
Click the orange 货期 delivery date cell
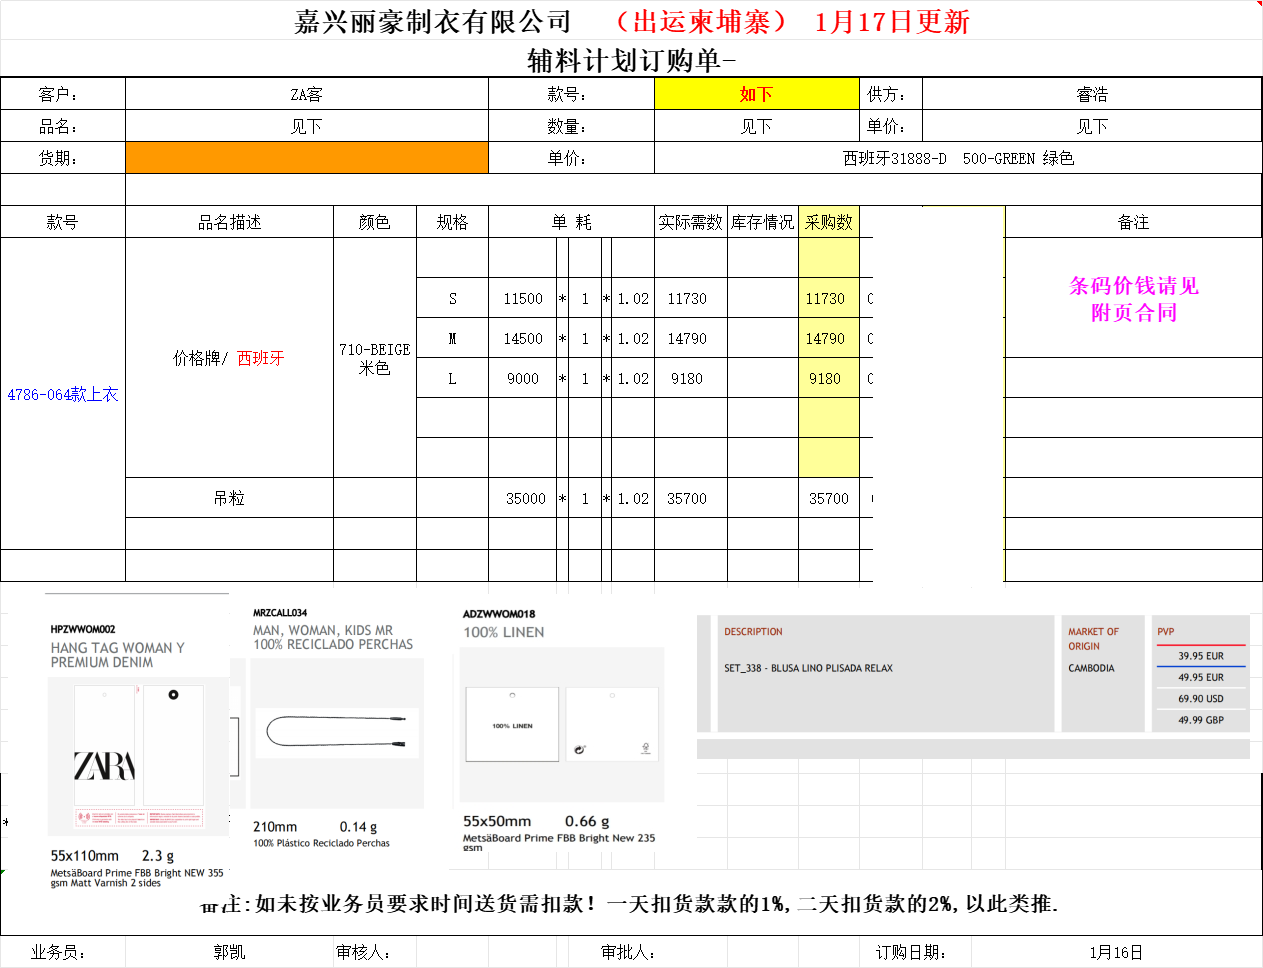[x=306, y=158]
